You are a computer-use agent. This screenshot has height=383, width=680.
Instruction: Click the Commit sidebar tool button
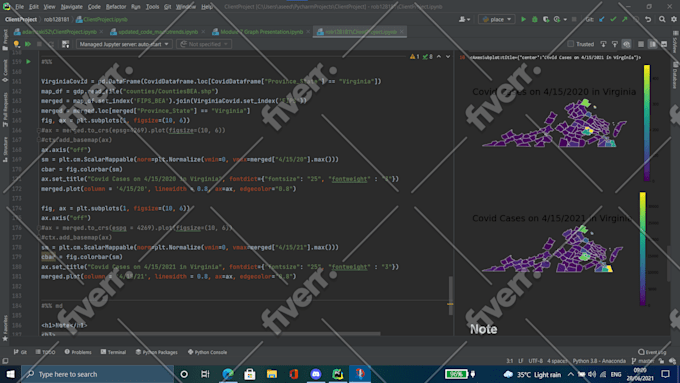point(5,71)
